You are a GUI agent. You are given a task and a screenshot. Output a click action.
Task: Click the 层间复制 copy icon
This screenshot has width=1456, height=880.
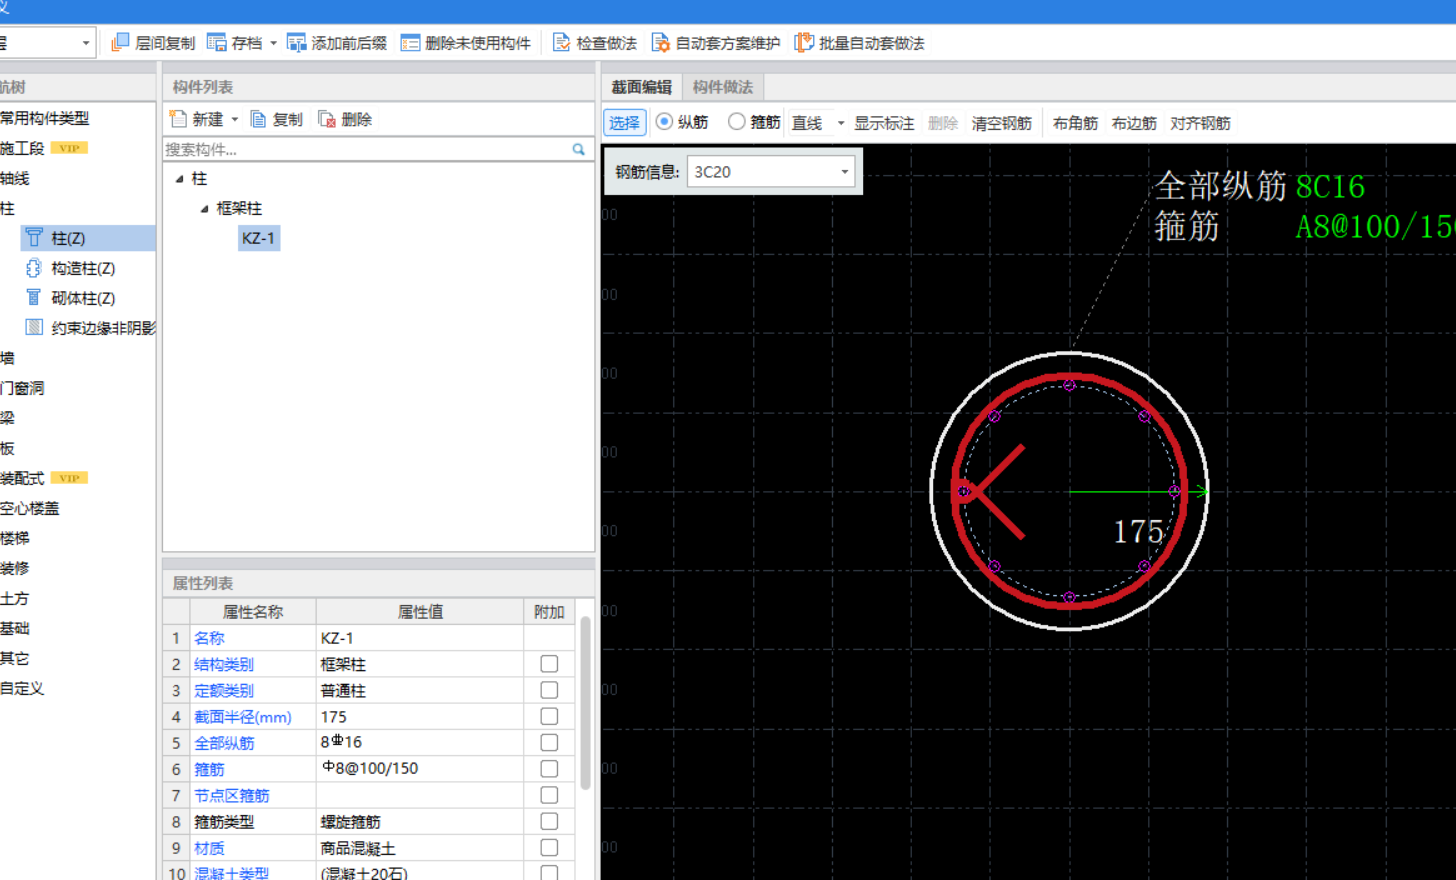pos(120,42)
